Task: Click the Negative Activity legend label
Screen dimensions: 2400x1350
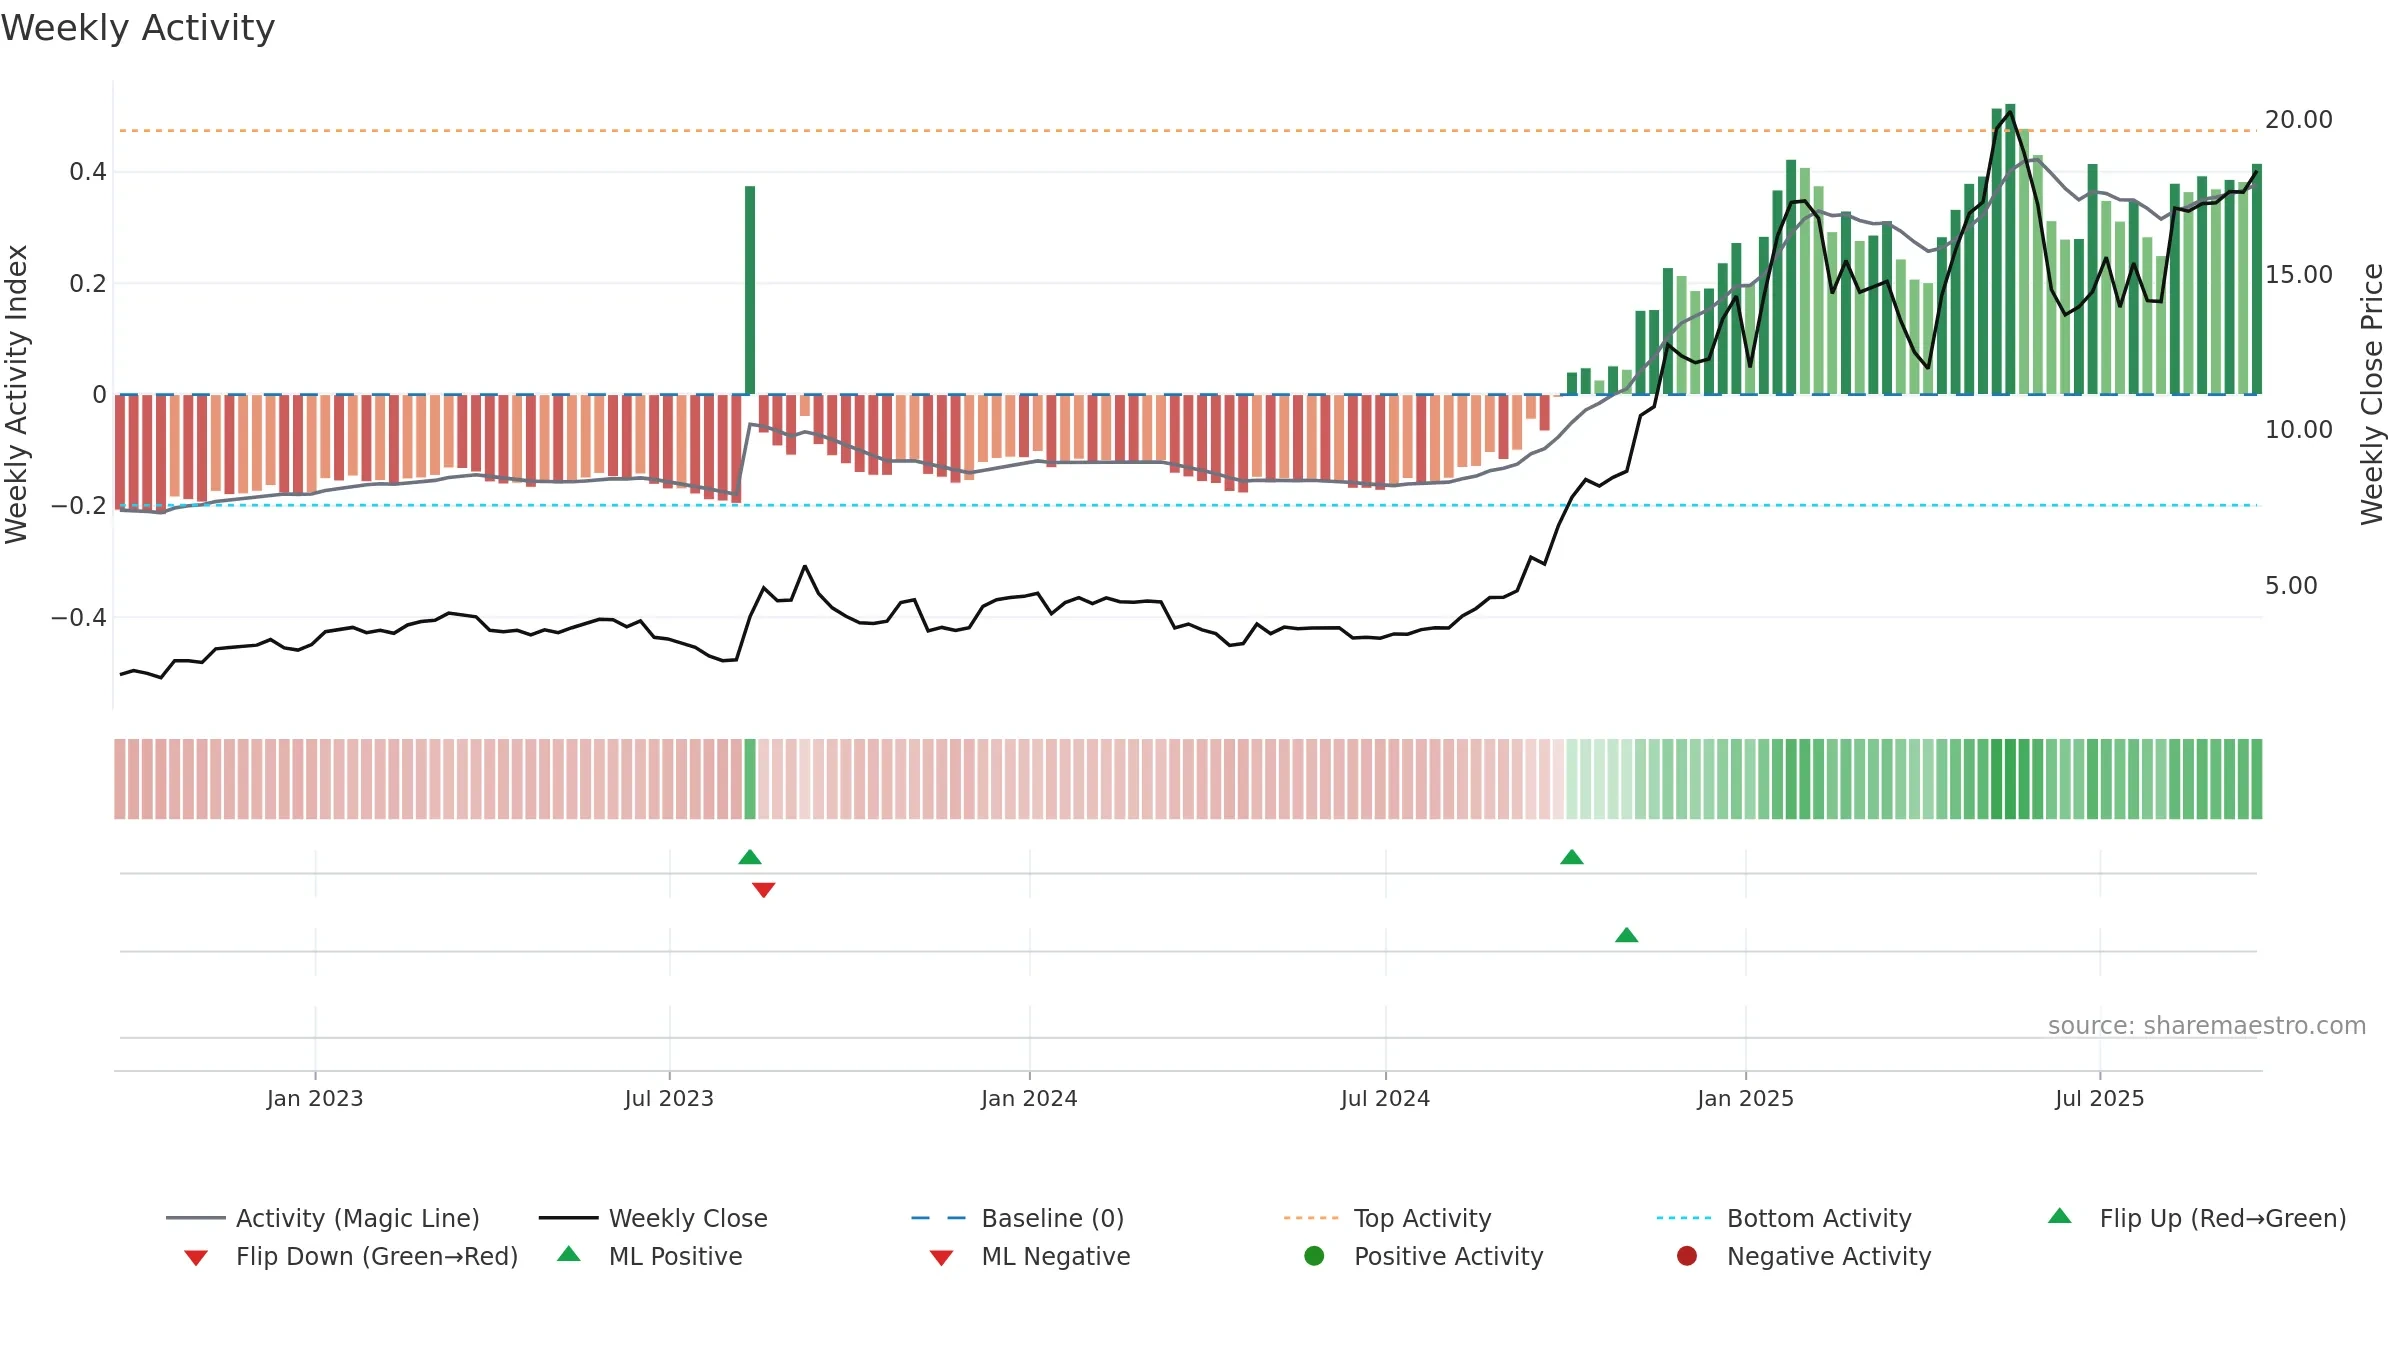Action: click(x=1829, y=1256)
